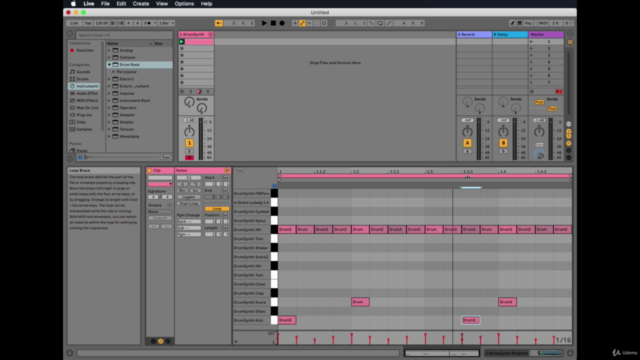Select the Sounds category
Screen dimensions: 640x360
pos(83,72)
